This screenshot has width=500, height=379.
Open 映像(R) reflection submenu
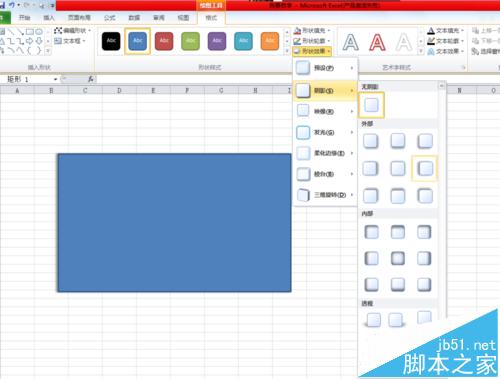(x=325, y=111)
